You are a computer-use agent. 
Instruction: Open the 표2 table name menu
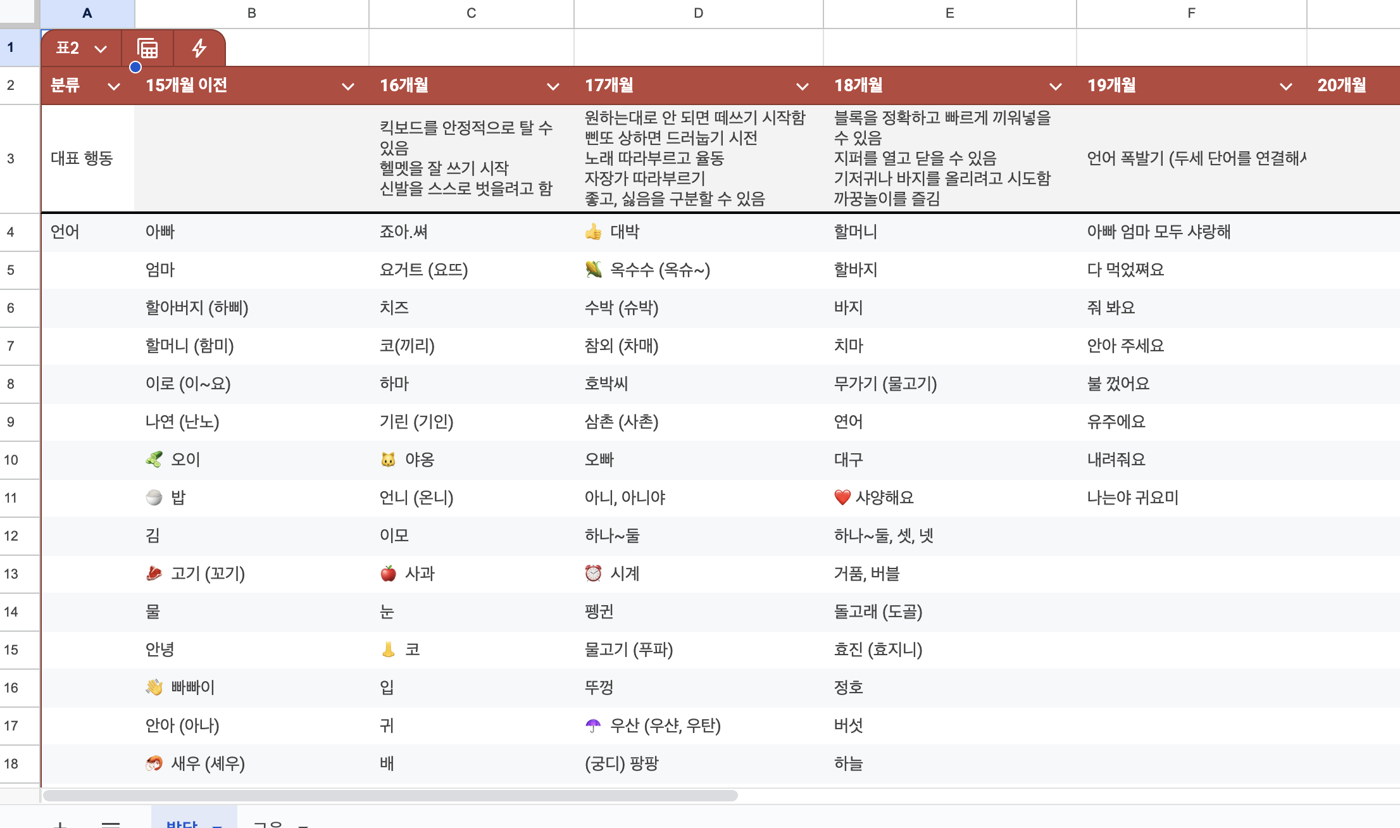click(81, 48)
